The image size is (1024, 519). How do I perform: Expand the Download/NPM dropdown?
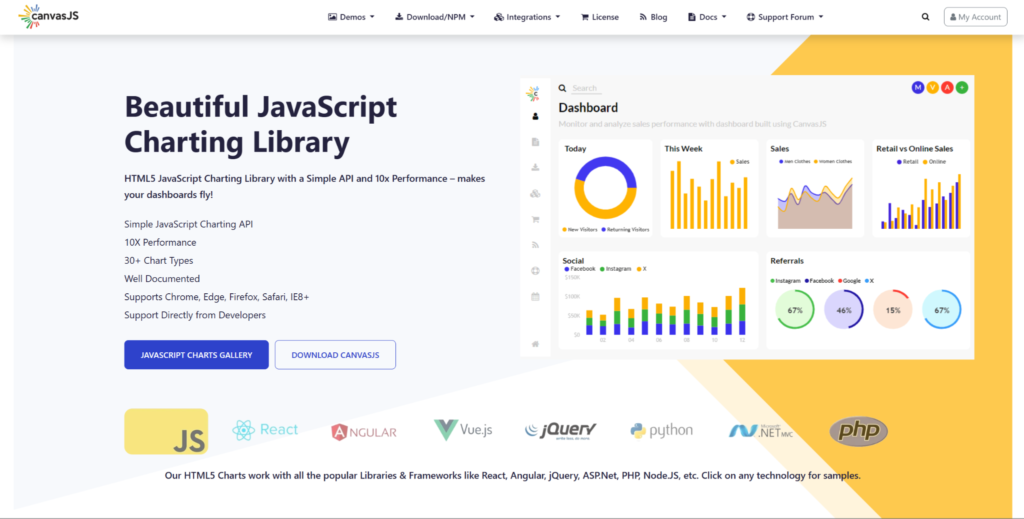point(435,17)
